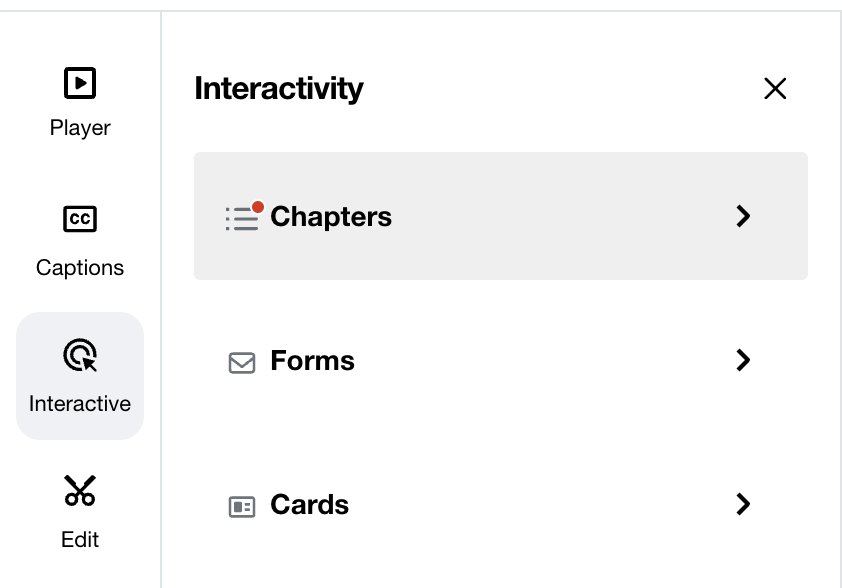This screenshot has height=588, width=842.
Task: Expand the Cards row chevron
Action: 743,504
